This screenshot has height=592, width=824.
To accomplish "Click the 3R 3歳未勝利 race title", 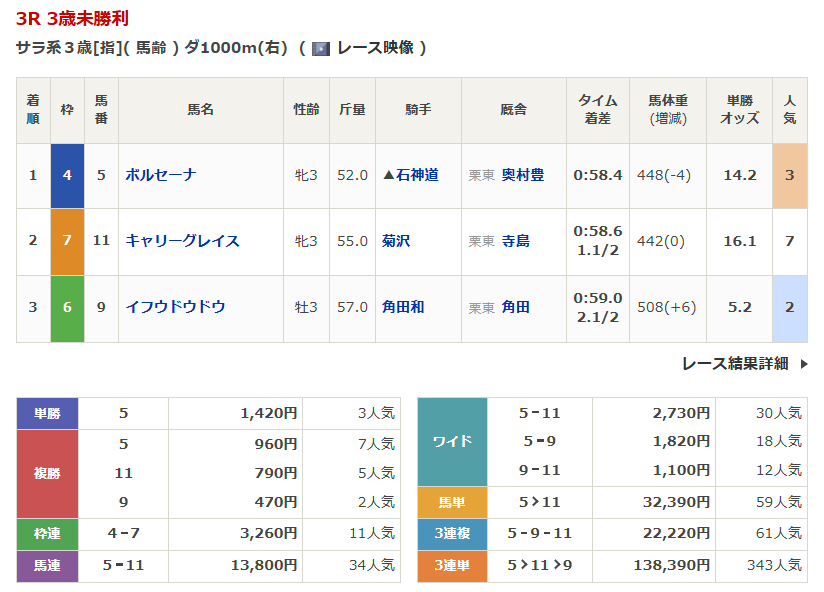I will click(72, 18).
